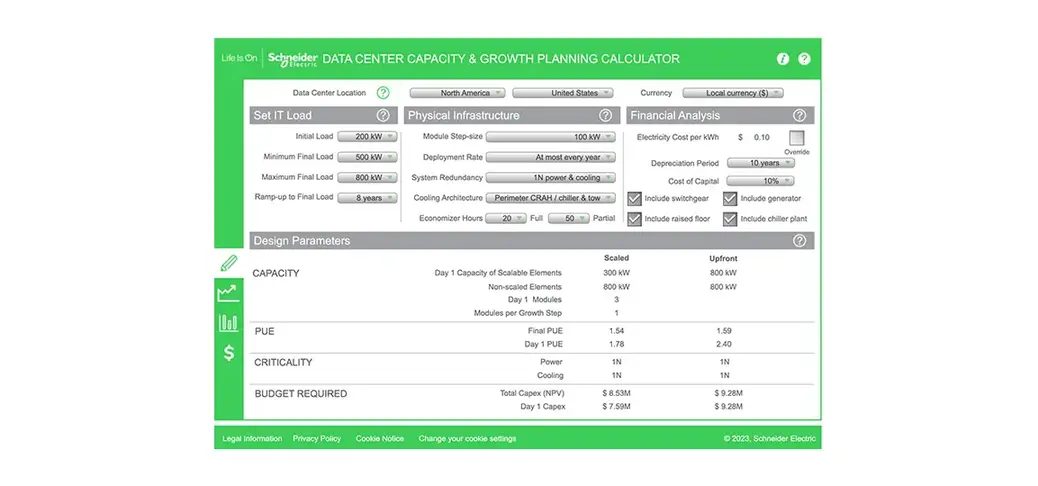Click the electricity cost value 0.10
The height and width of the screenshot is (486, 1038).
(x=761, y=137)
